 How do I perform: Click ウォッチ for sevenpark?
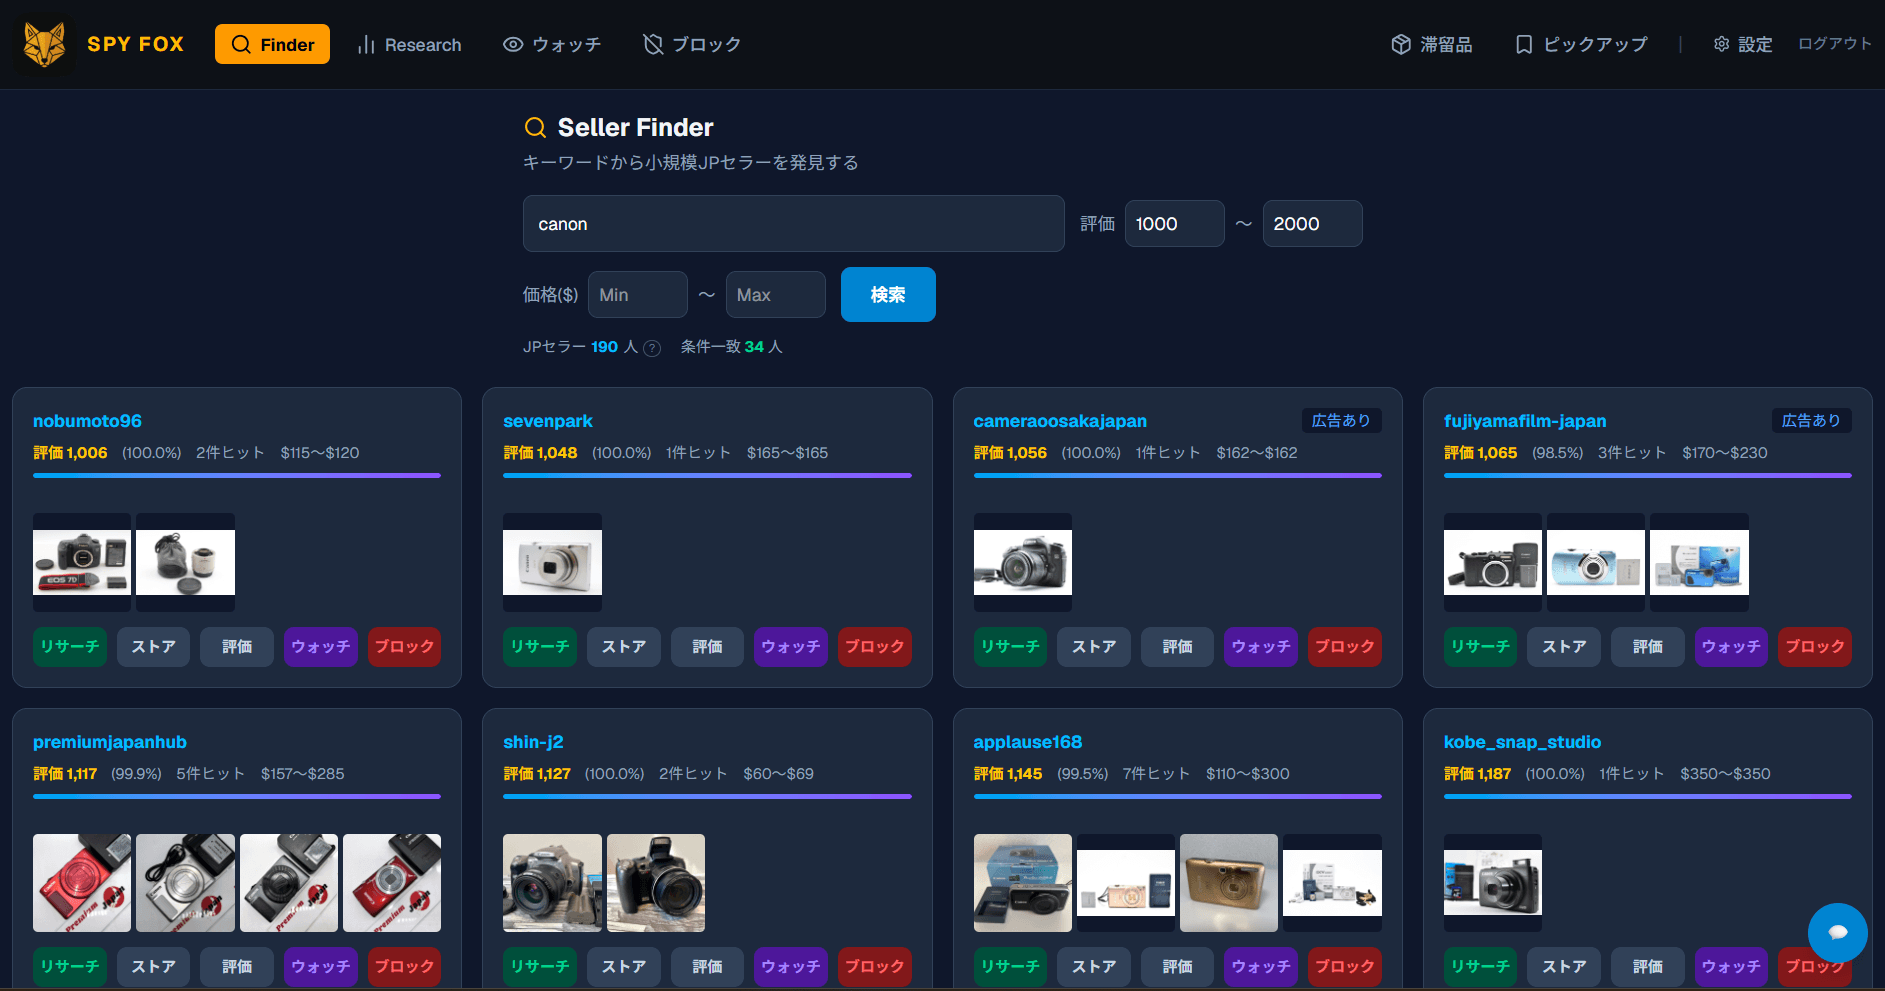pos(791,647)
